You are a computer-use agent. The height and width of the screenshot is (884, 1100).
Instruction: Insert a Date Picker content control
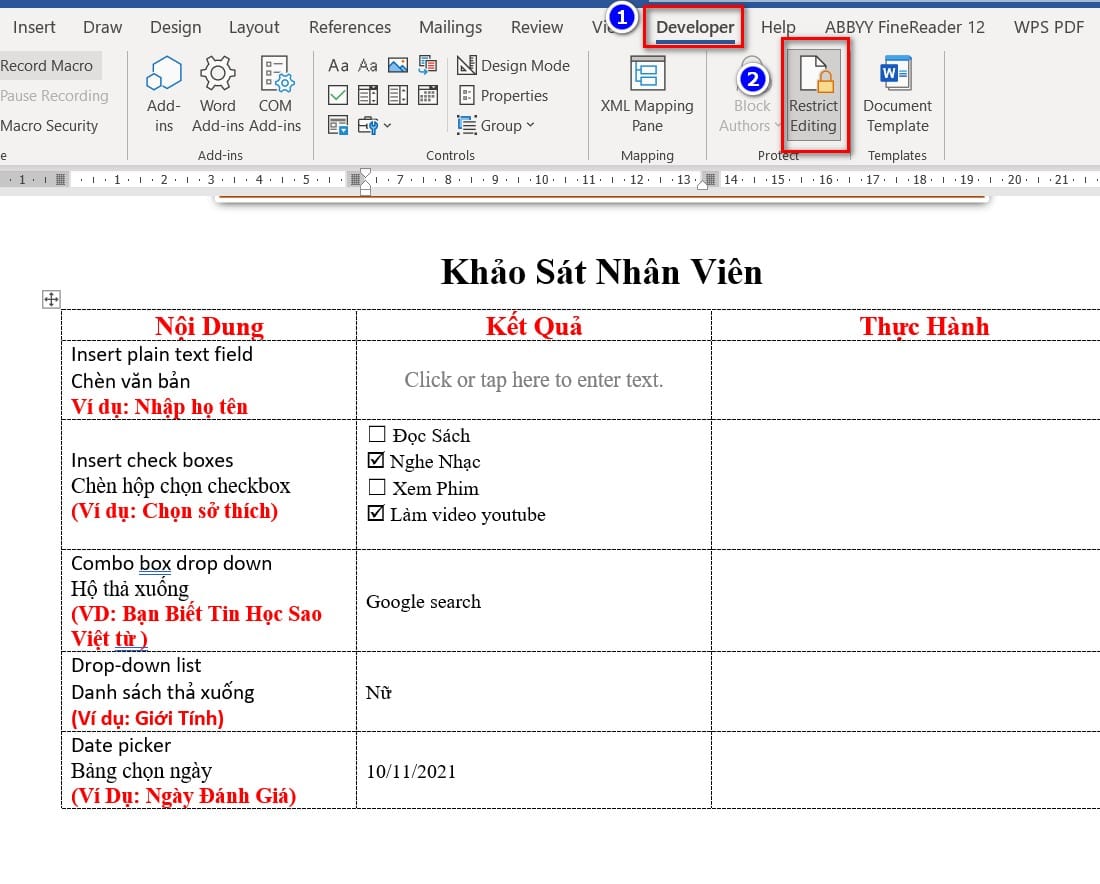click(x=428, y=95)
